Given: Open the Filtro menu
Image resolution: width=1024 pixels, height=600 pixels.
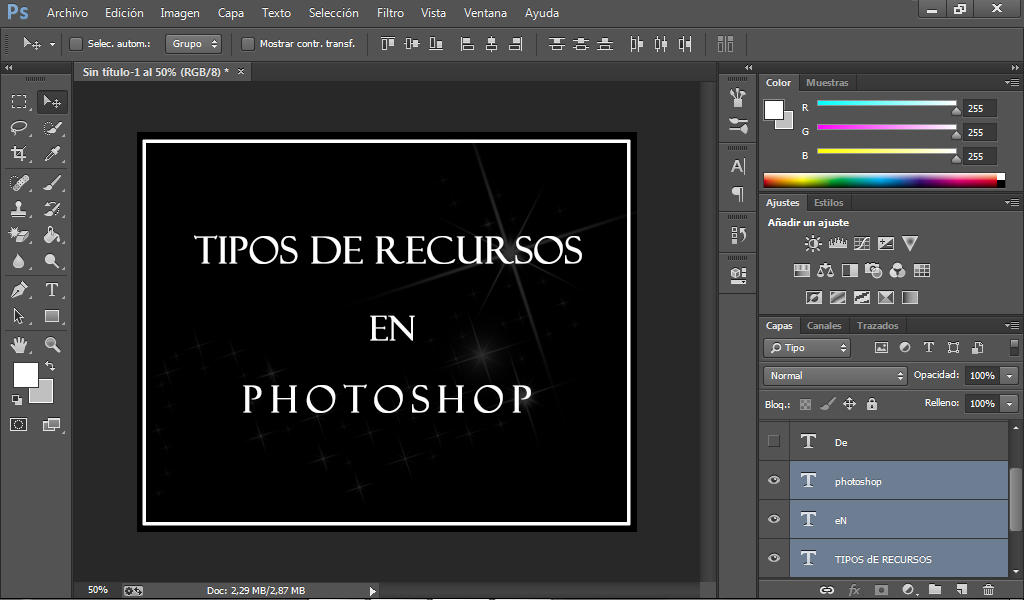Looking at the screenshot, I should 391,13.
